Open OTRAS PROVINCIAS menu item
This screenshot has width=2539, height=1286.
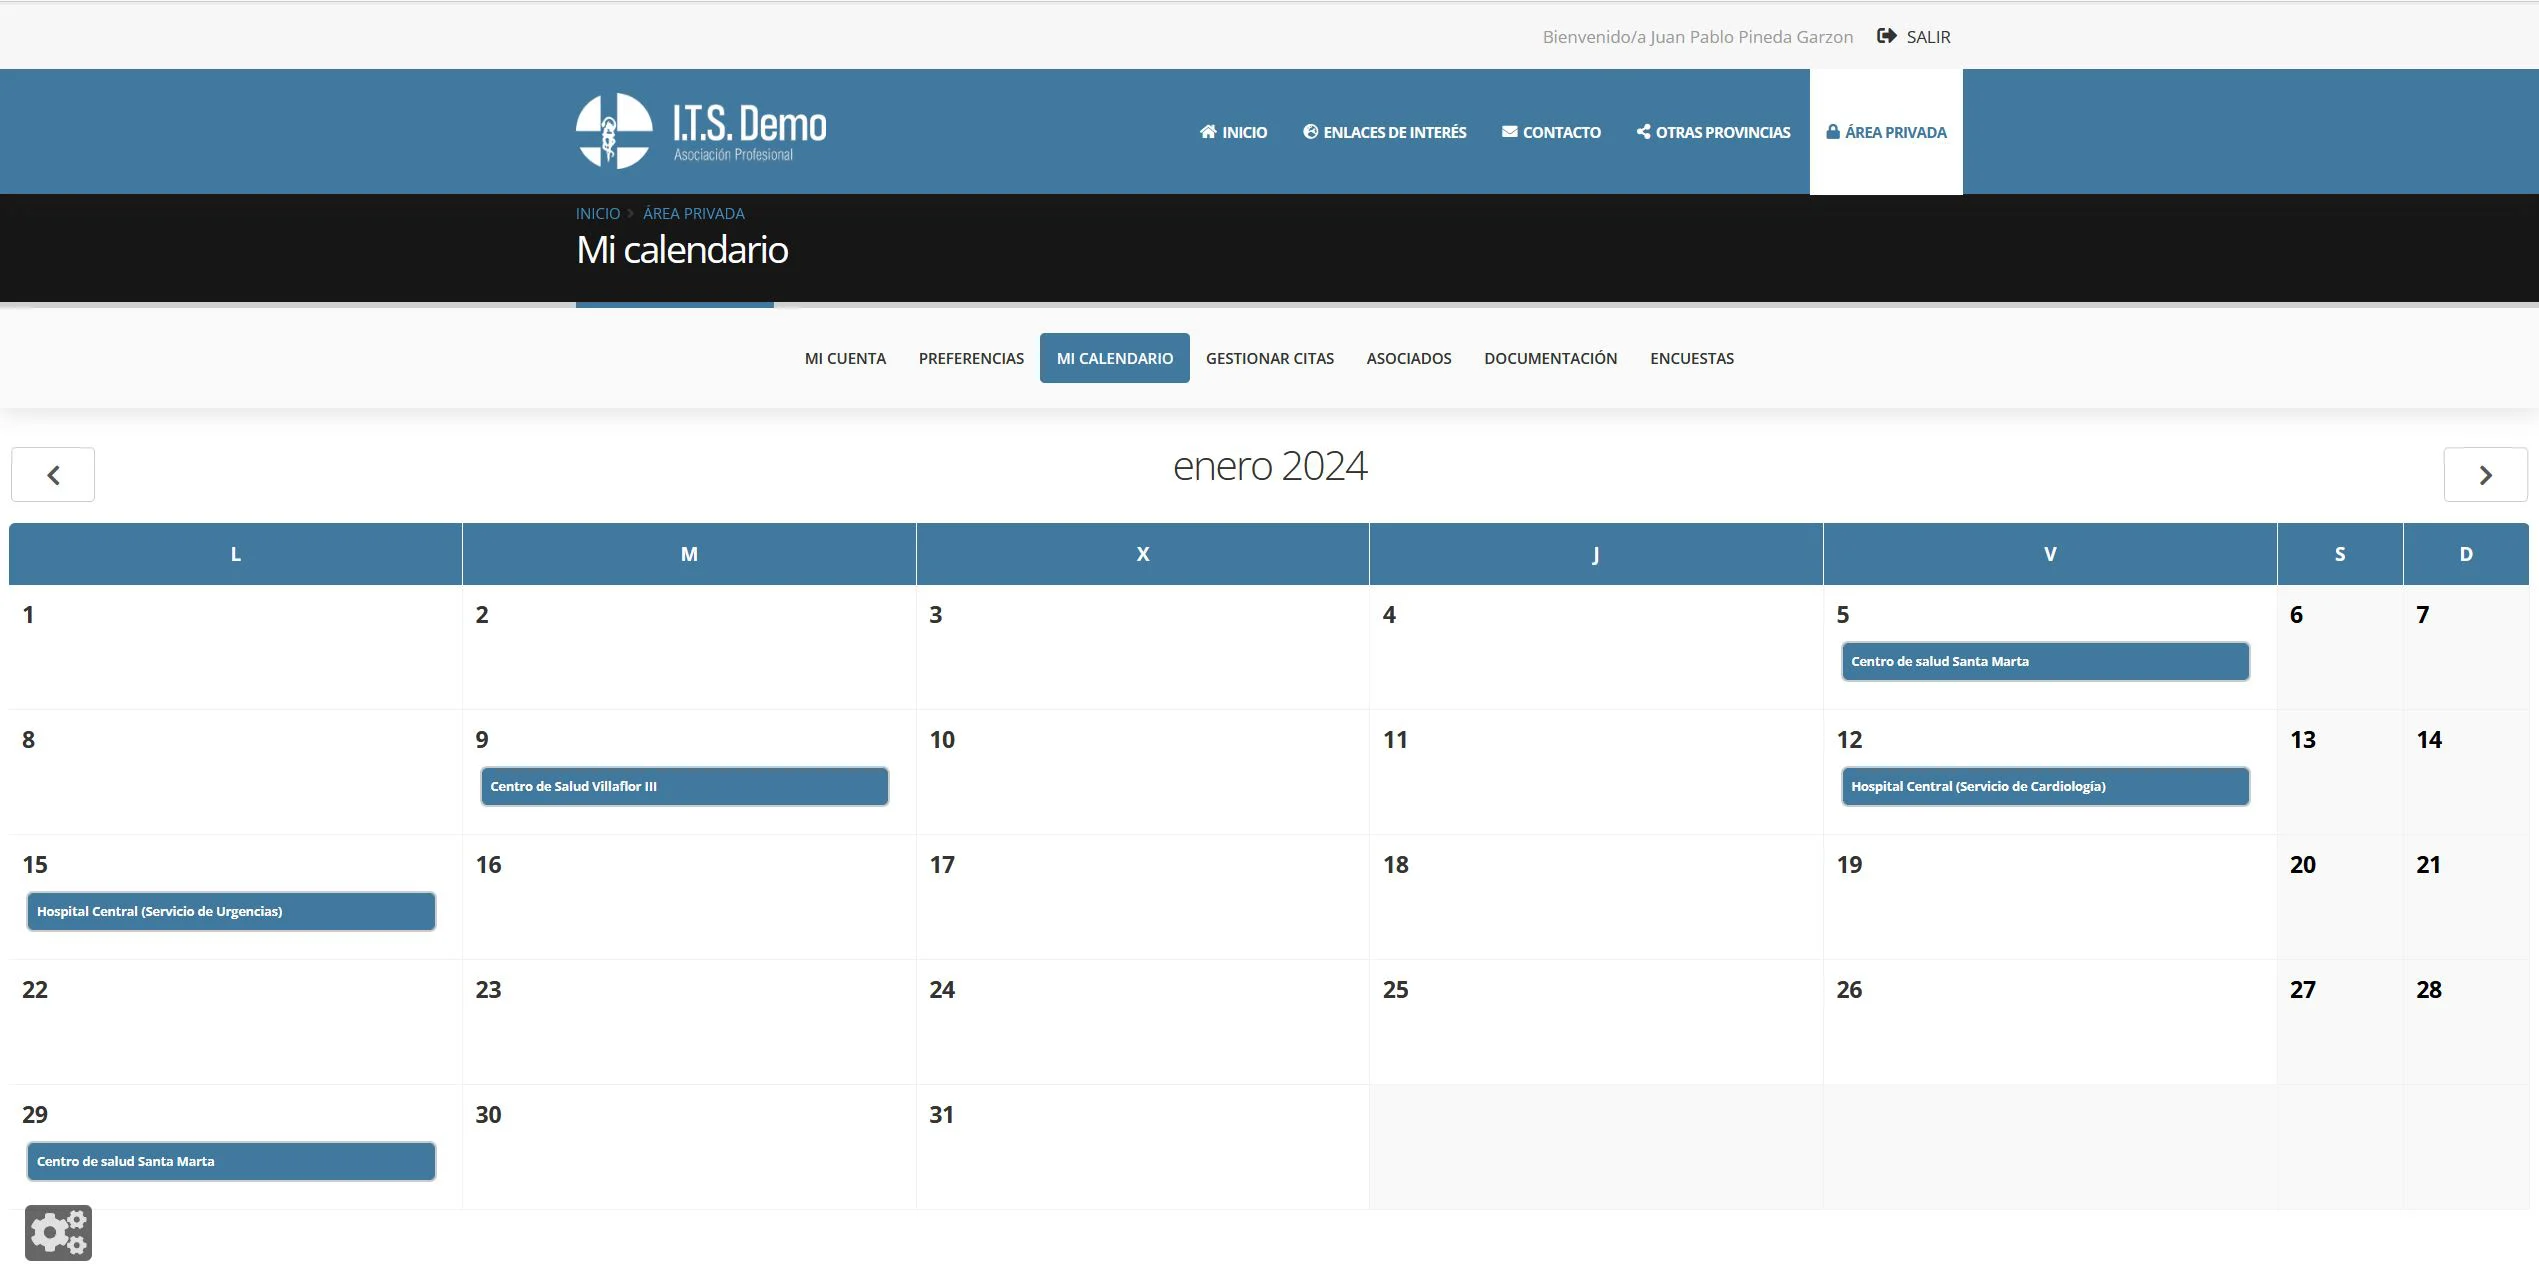(1713, 132)
